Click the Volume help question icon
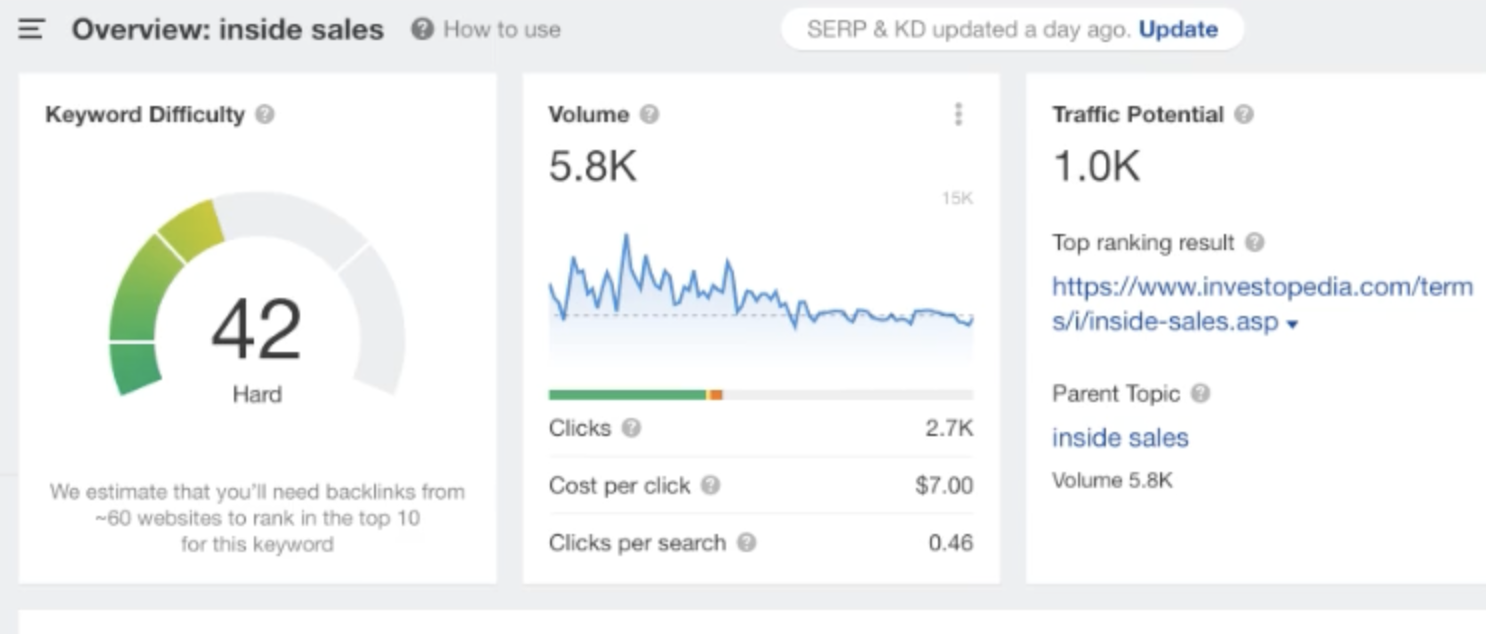The image size is (1486, 634). 650,115
